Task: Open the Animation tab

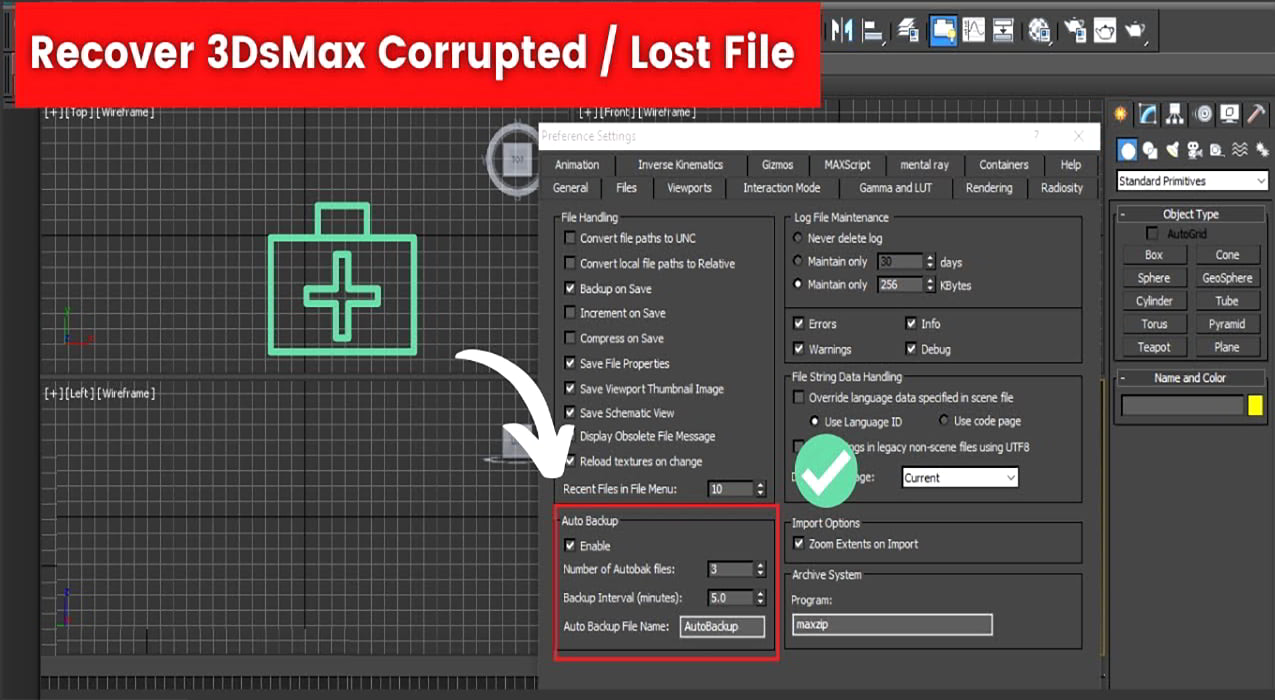Action: point(577,165)
